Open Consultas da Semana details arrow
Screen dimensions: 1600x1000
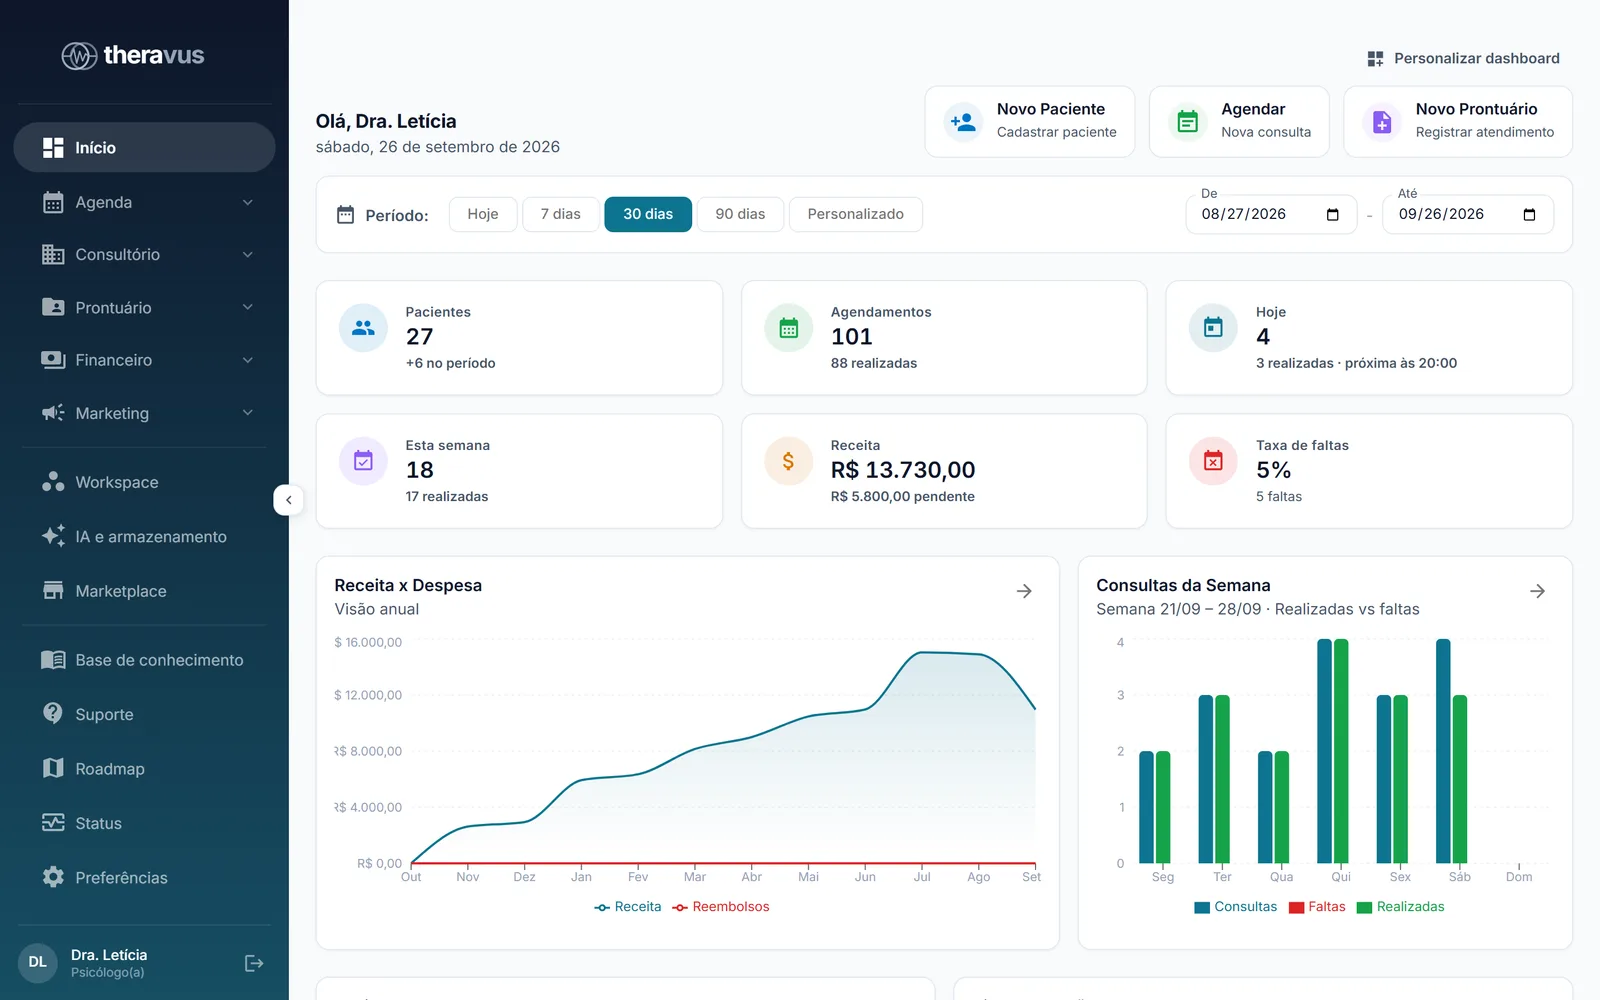(1538, 591)
